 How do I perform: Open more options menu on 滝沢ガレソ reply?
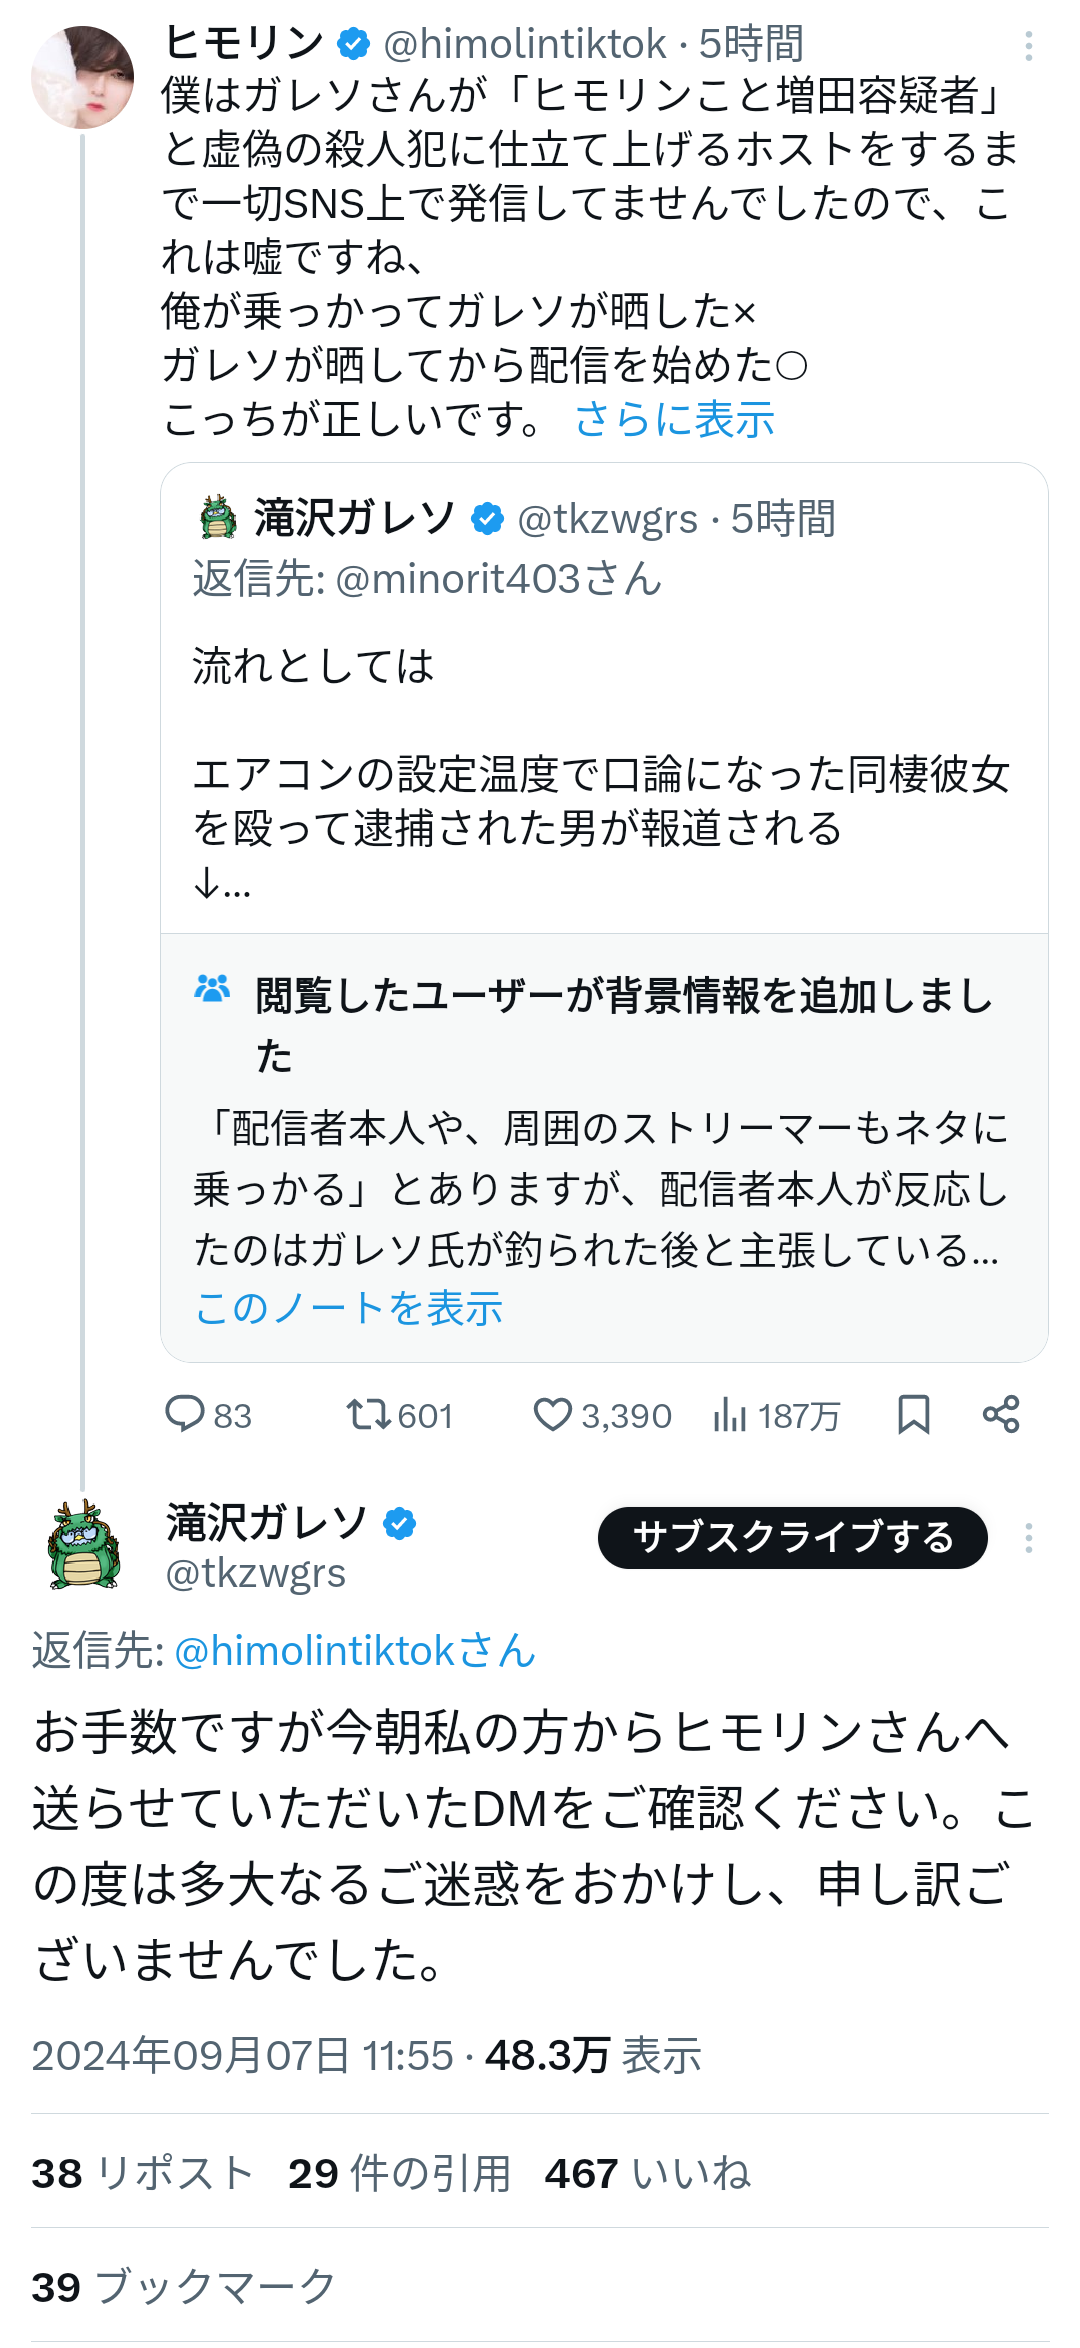pos(1028,1538)
